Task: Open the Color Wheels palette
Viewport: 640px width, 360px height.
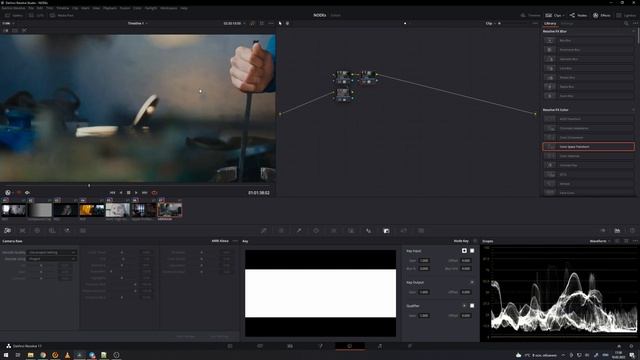Action: pos(37,231)
